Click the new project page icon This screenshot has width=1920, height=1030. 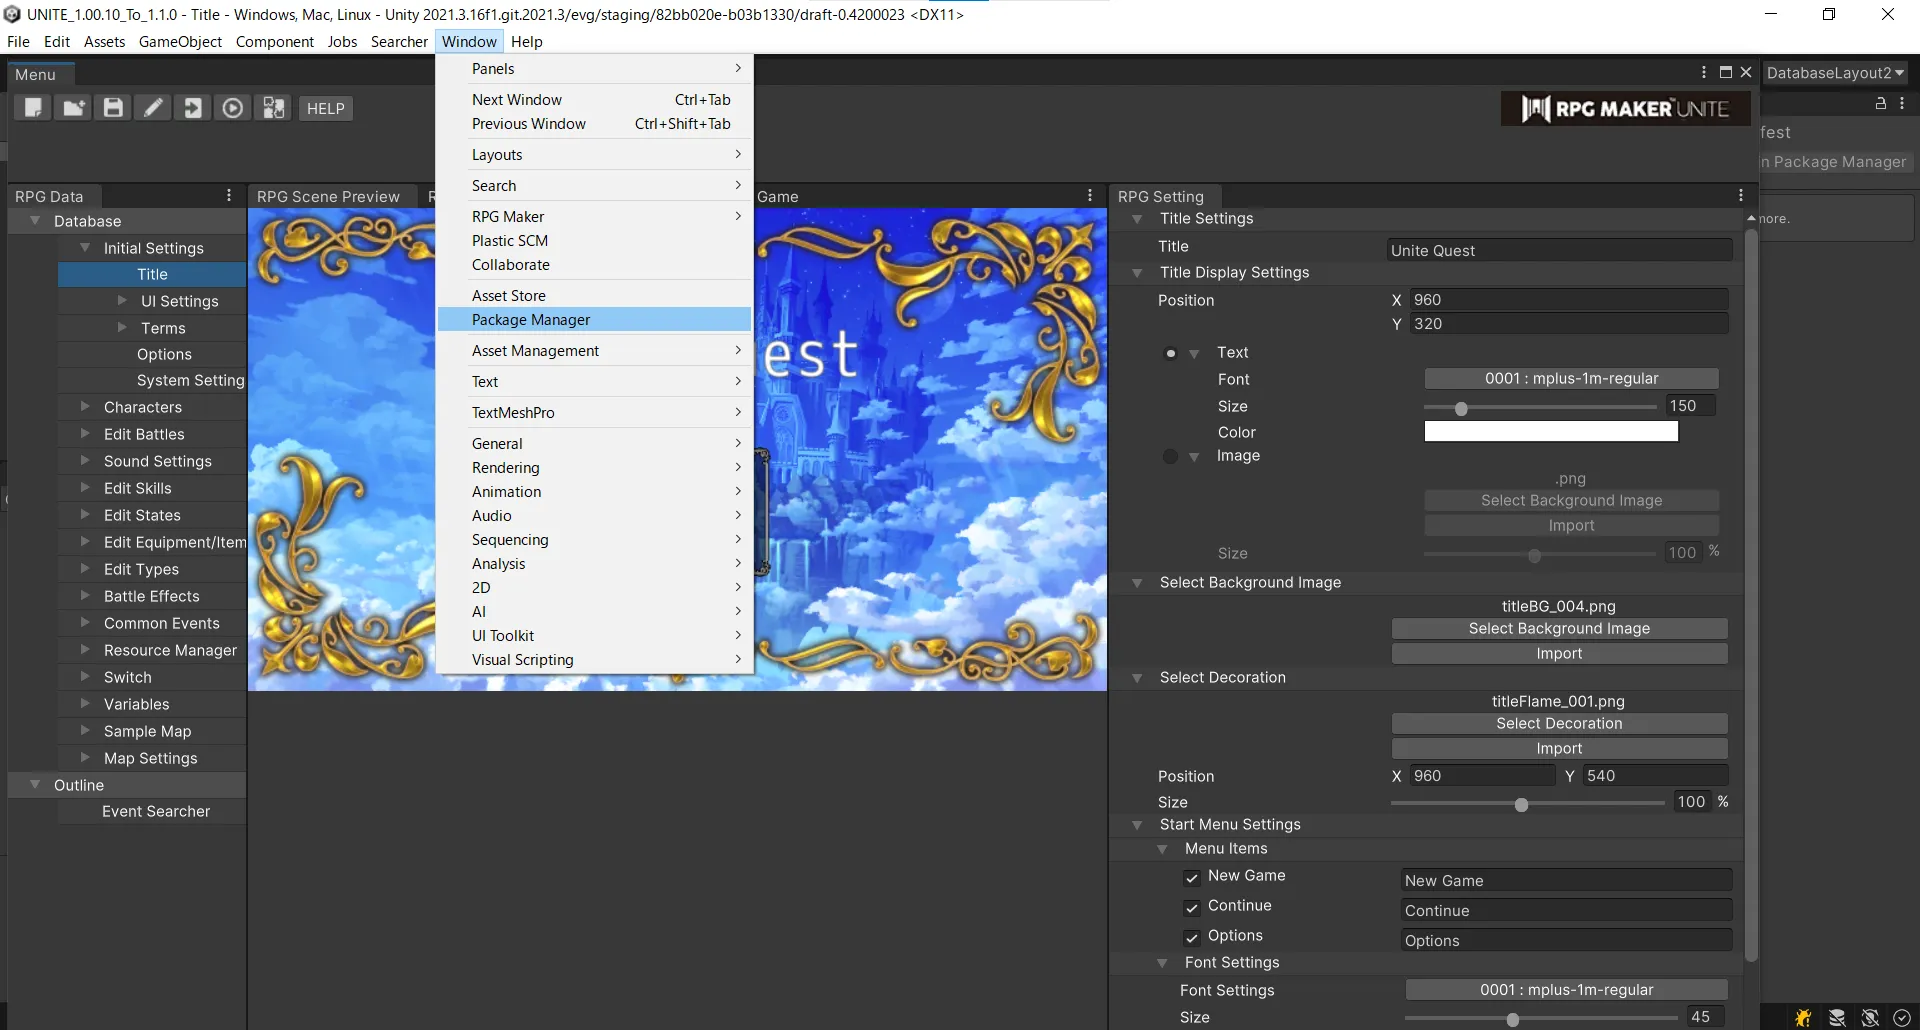pyautogui.click(x=33, y=108)
